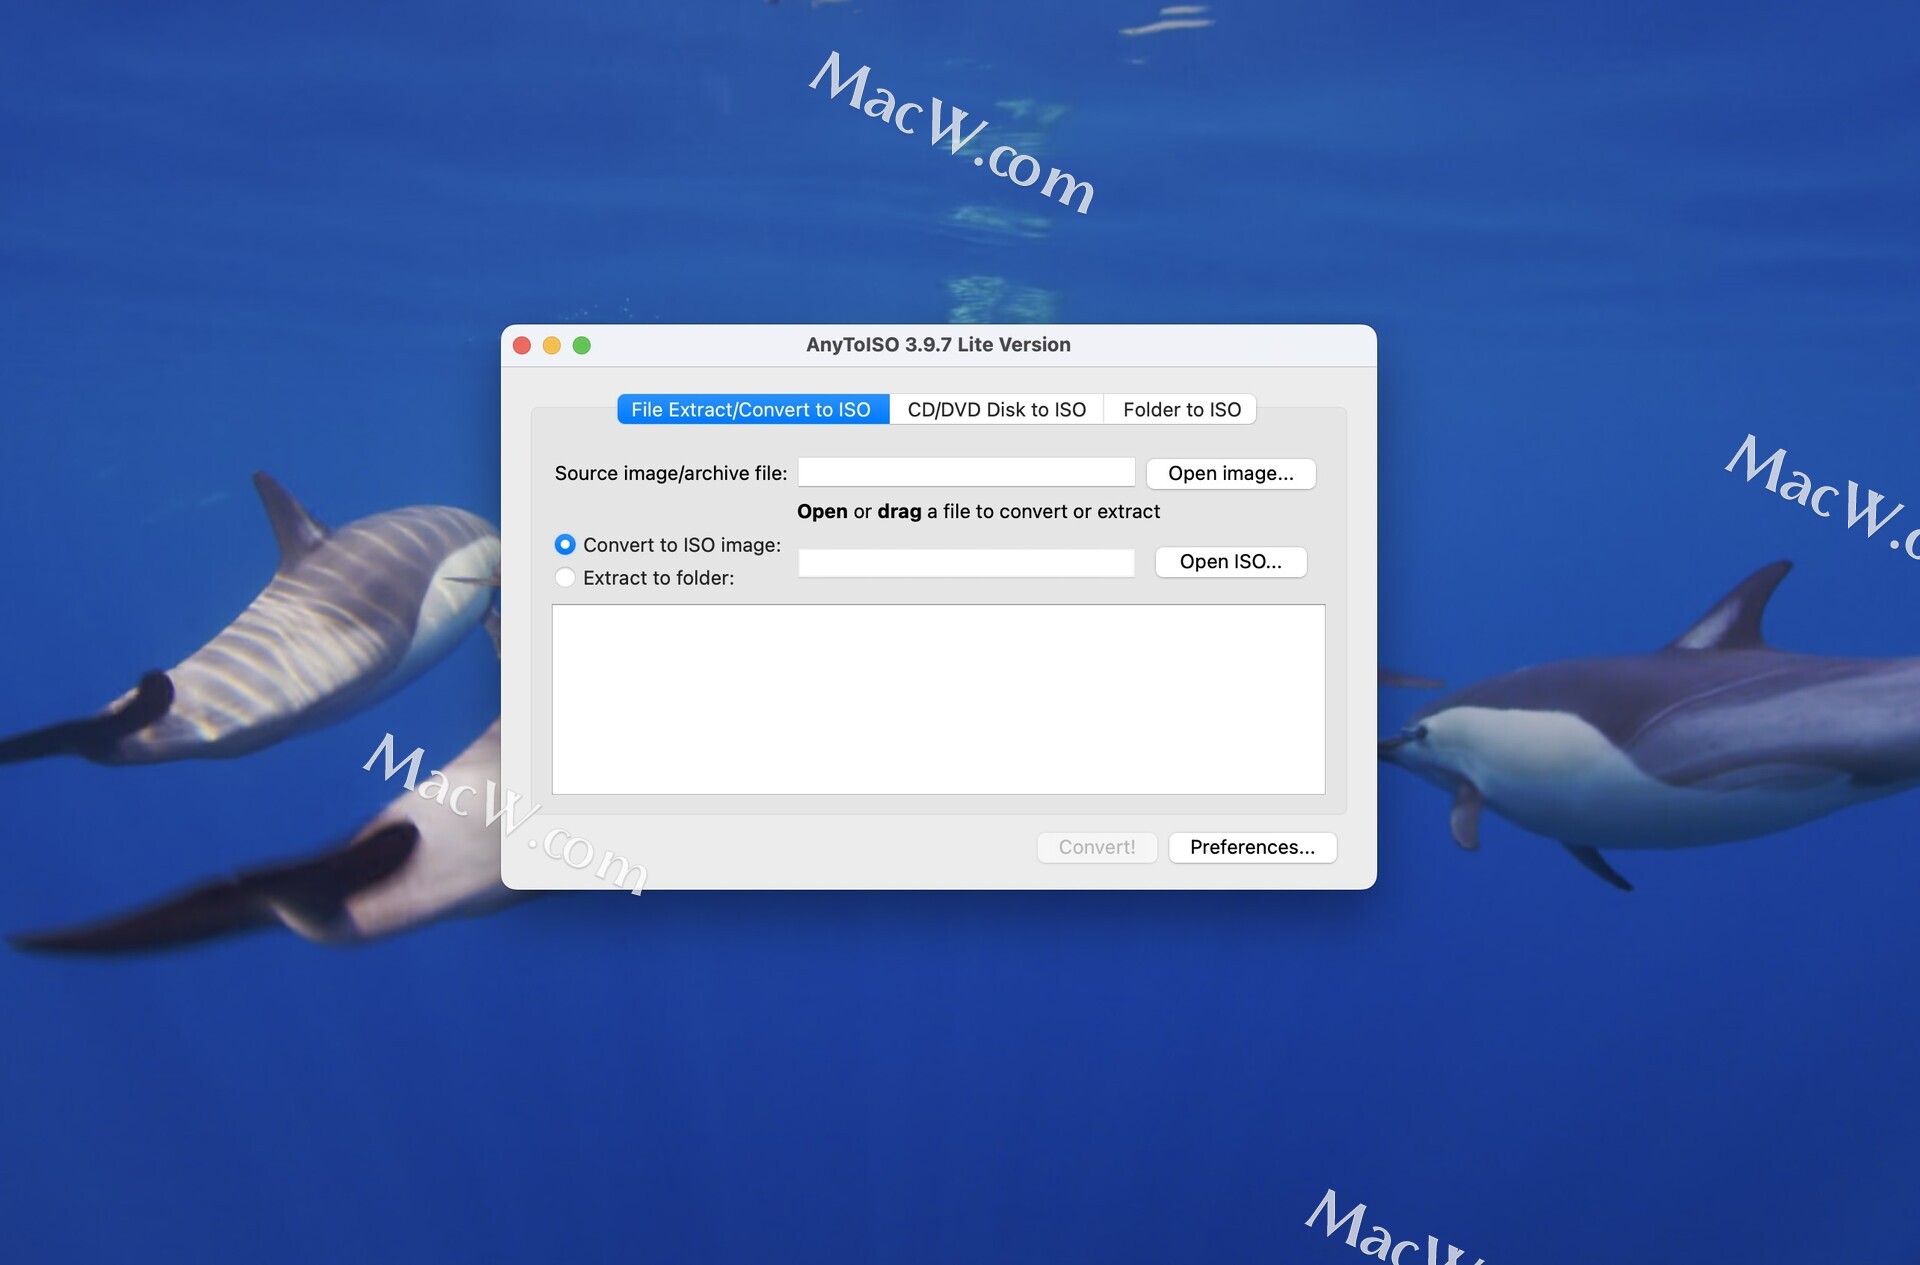
Task: Click the Open ISO... button
Action: (x=1230, y=561)
